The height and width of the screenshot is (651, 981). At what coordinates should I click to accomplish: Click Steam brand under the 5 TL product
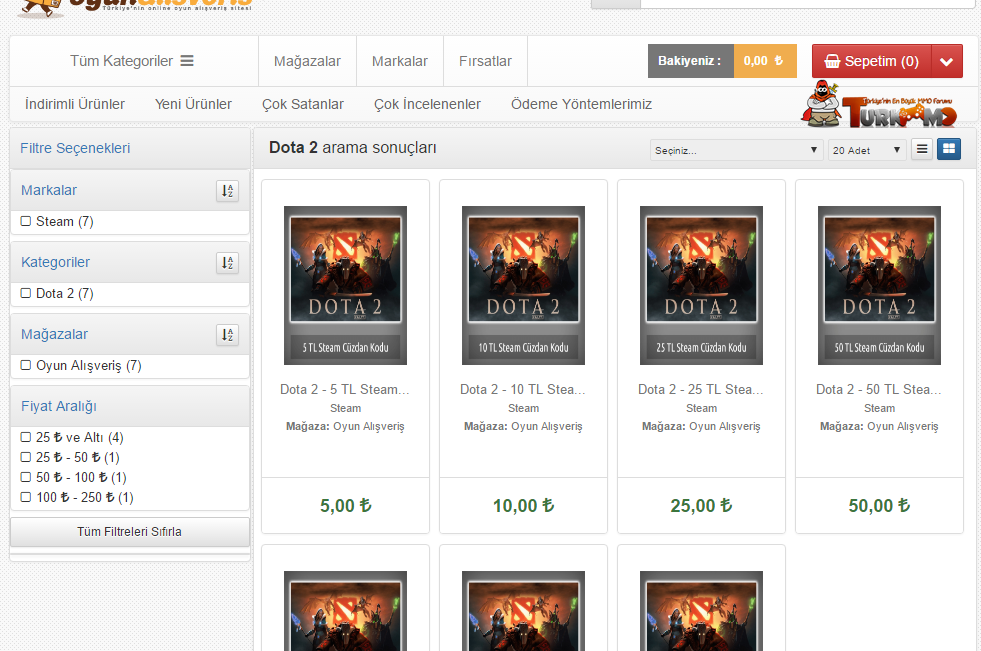345,408
